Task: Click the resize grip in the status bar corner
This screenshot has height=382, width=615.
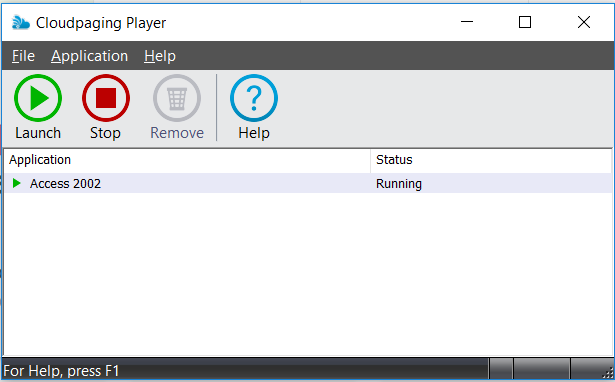Action: 607,372
